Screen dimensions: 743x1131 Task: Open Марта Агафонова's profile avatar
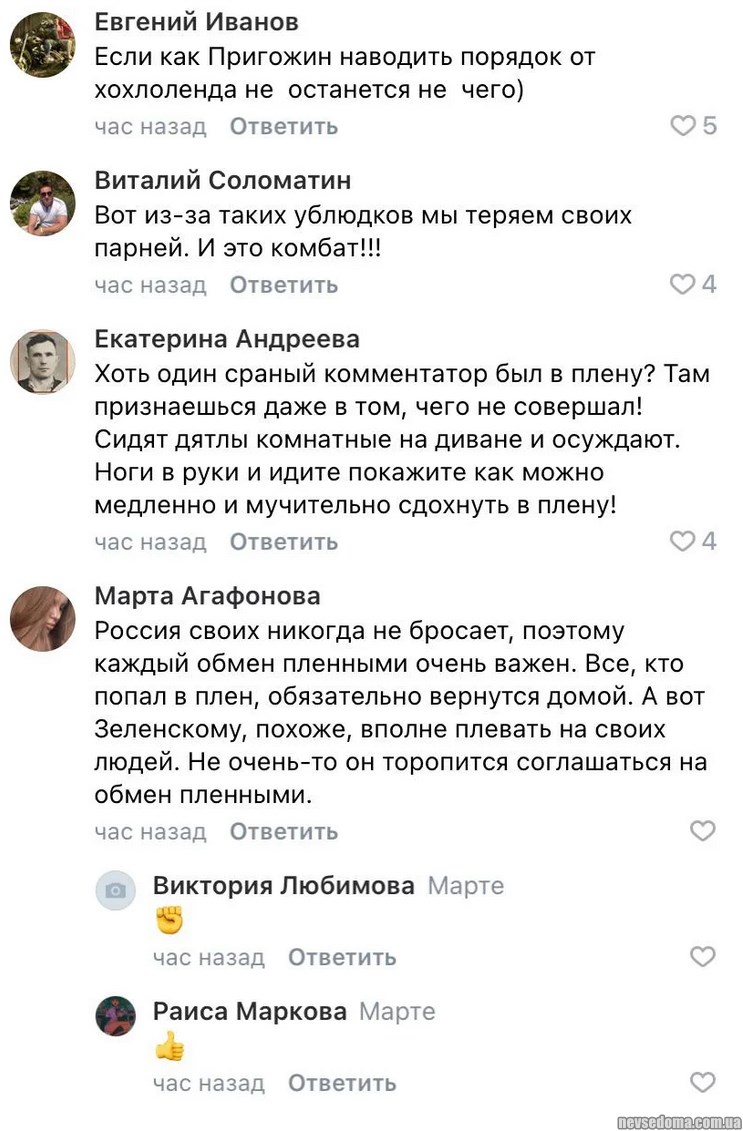click(x=43, y=618)
